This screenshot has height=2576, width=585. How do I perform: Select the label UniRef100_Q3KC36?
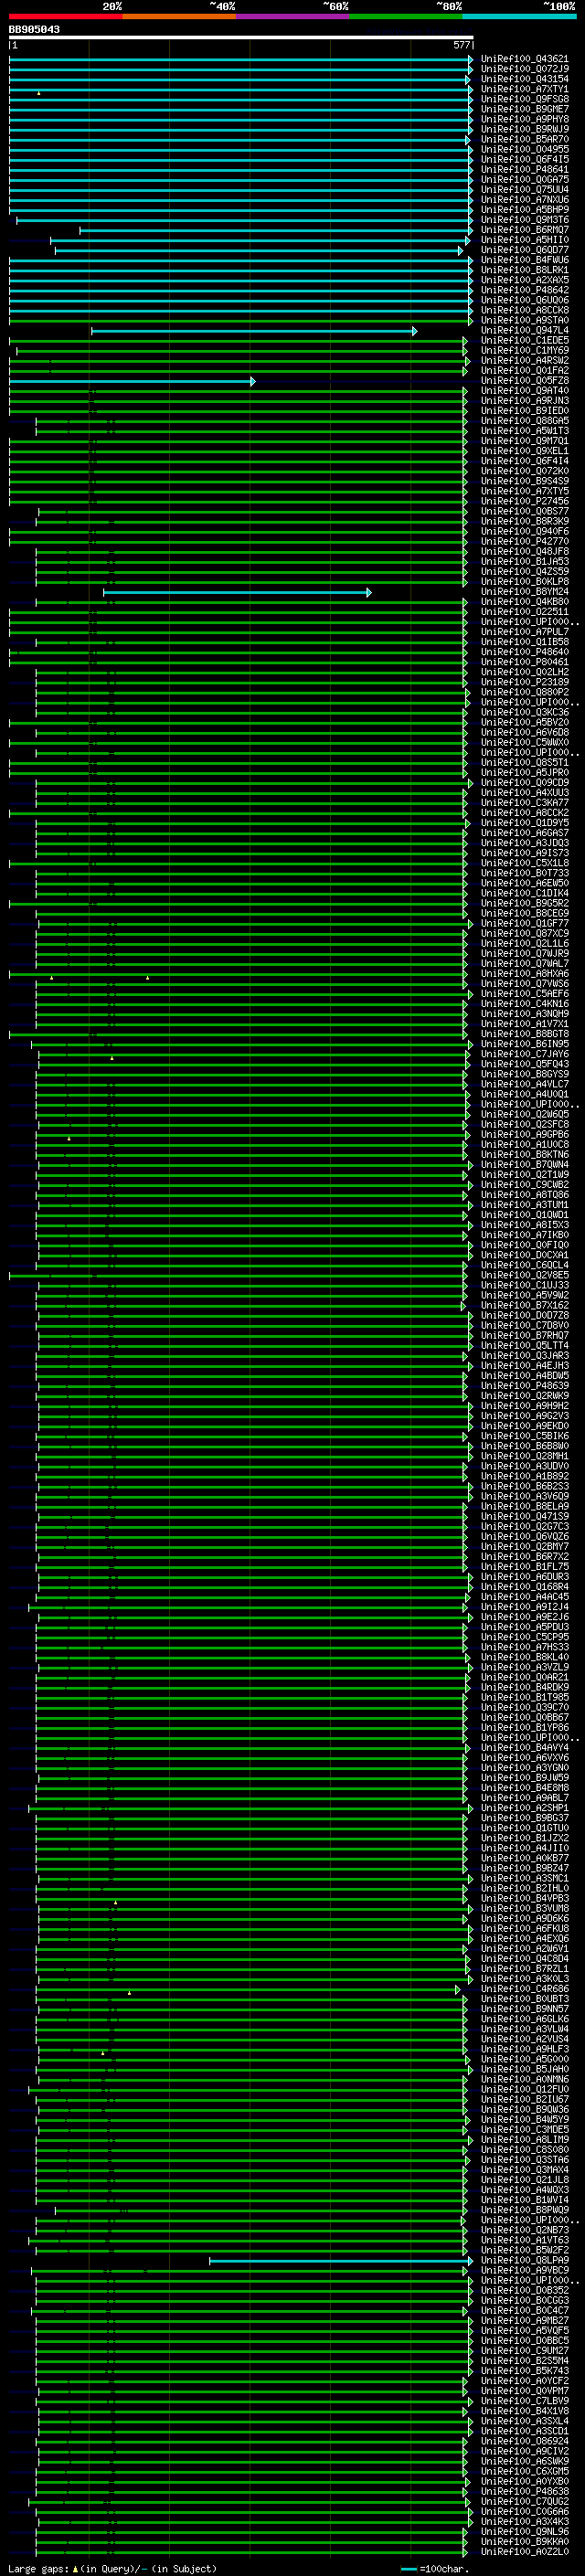pyautogui.click(x=524, y=713)
